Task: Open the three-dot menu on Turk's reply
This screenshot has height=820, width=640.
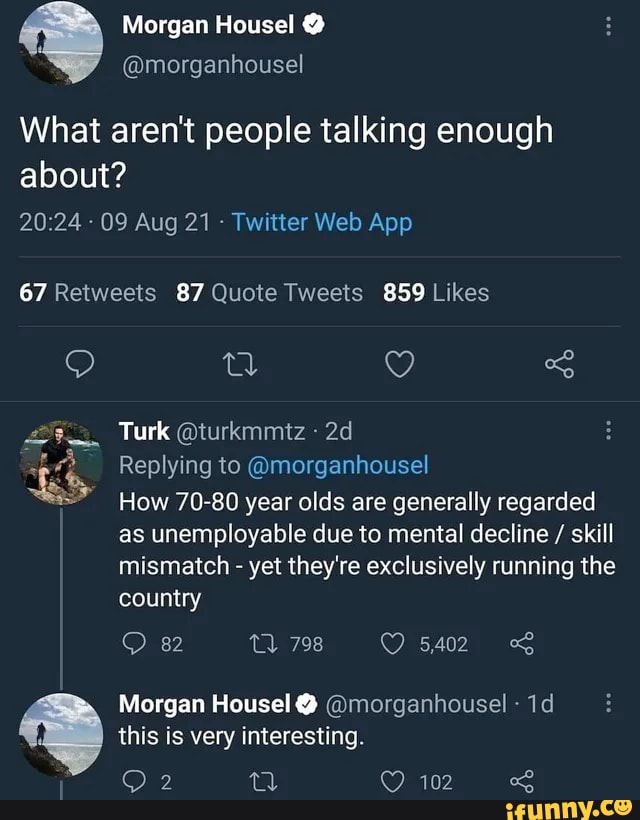Action: pyautogui.click(x=608, y=432)
